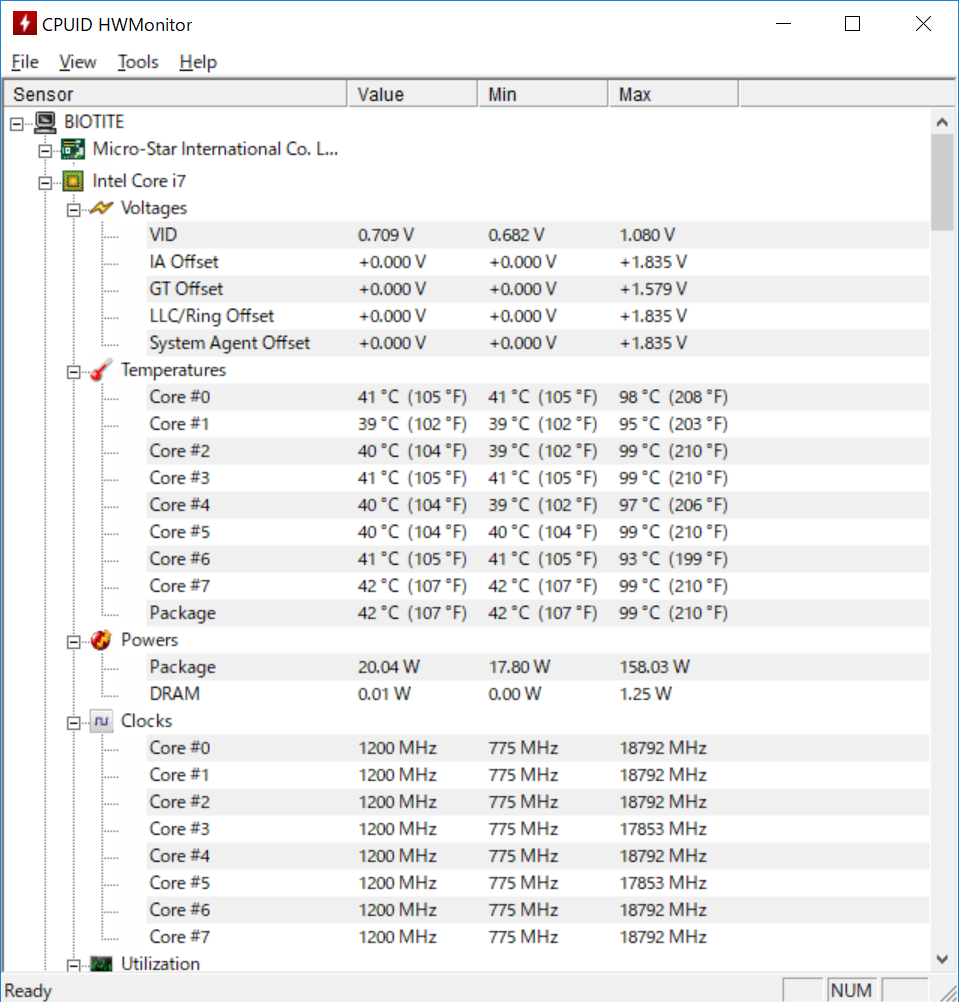This screenshot has width=959, height=1002.
Task: Click the scrollbar up arrow
Action: pos(942,122)
